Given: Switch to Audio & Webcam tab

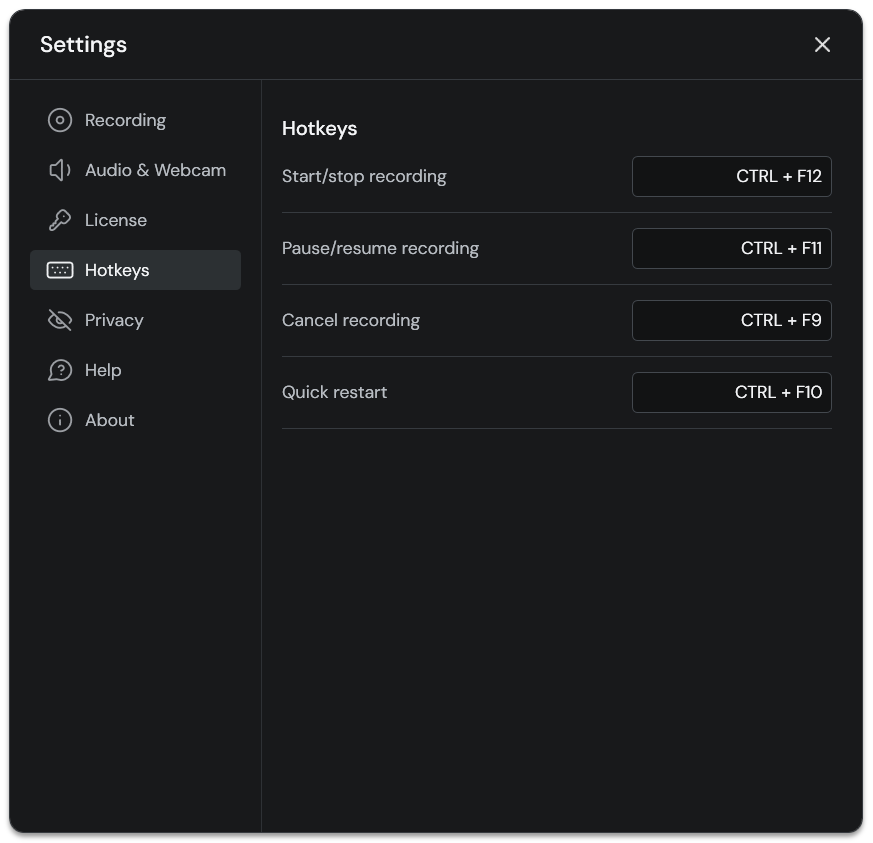Looking at the screenshot, I should pyautogui.click(x=155, y=170).
